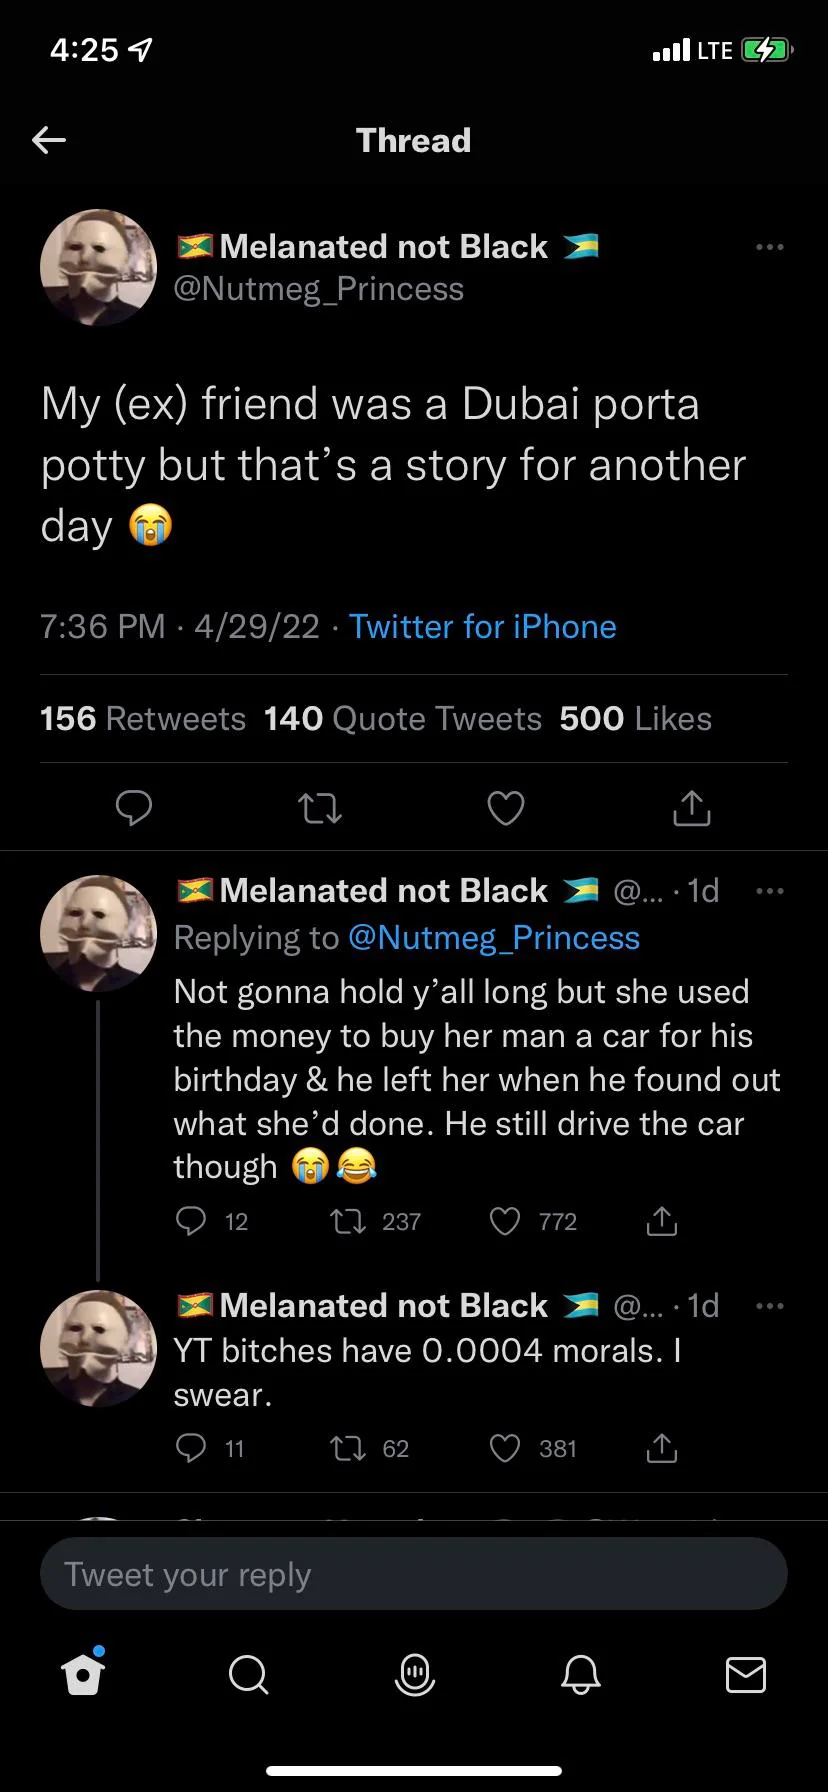Viewport: 828px width, 1792px height.
Task: Share the main tweet via share icon
Action: 691,808
